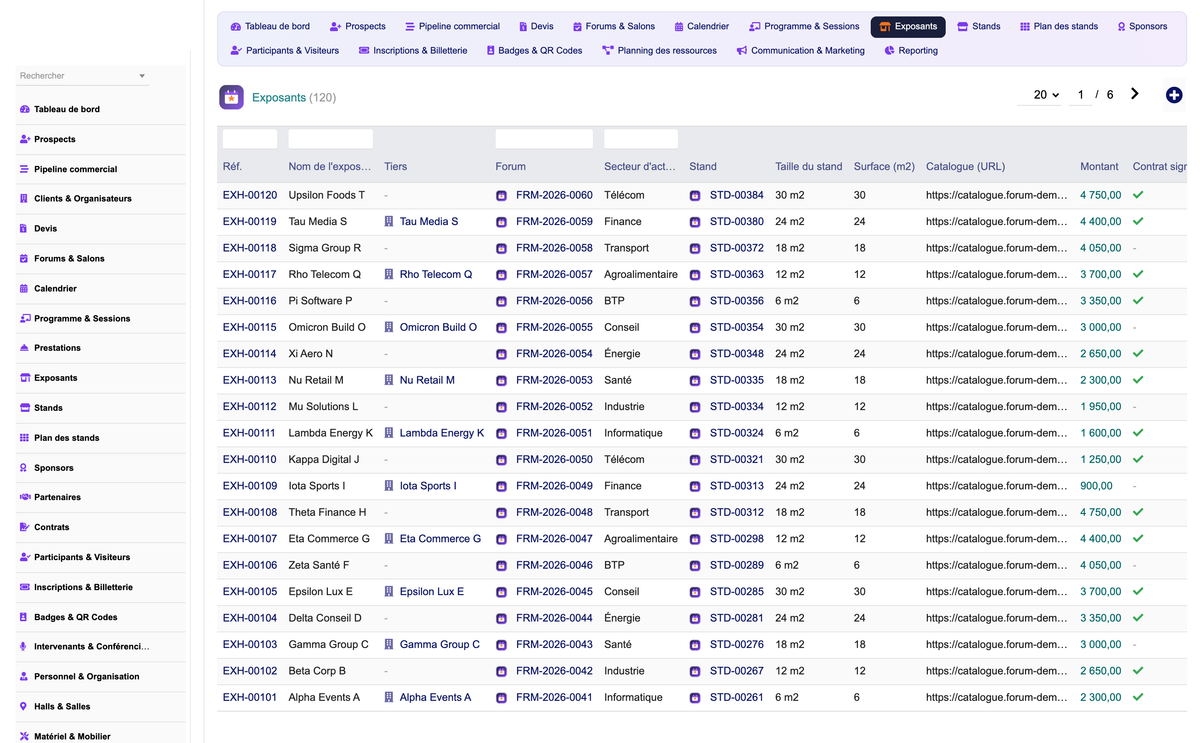Click the Prospects icon in the sidebar

click(x=24, y=139)
